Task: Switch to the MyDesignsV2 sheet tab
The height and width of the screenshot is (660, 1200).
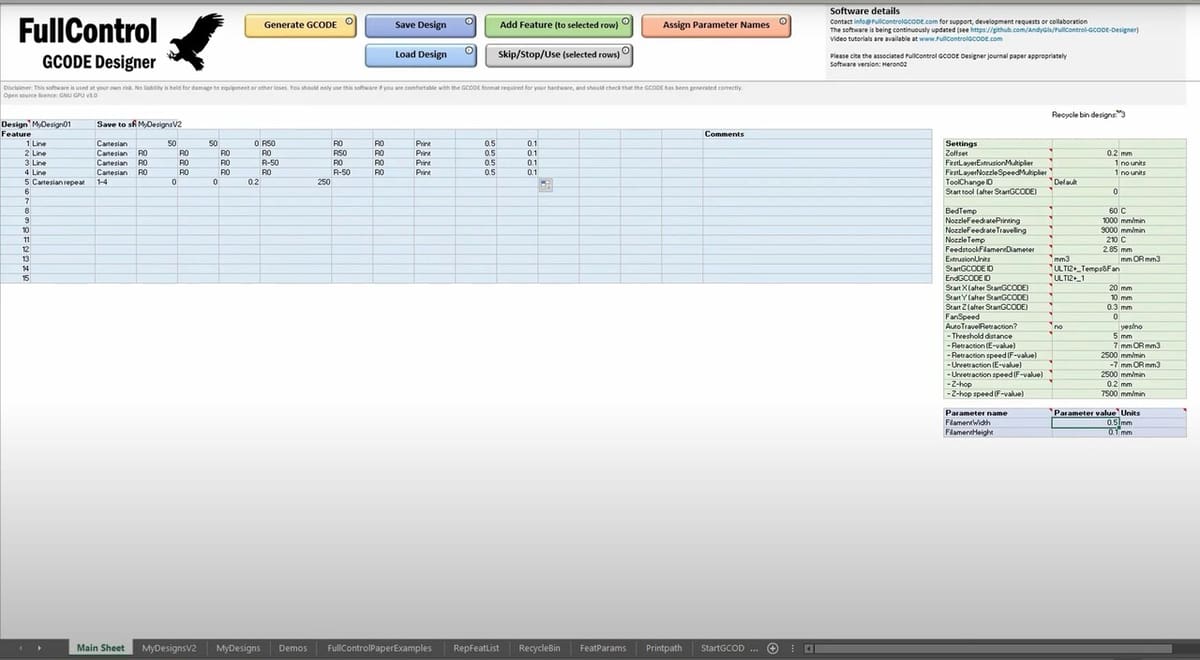Action: [x=169, y=648]
